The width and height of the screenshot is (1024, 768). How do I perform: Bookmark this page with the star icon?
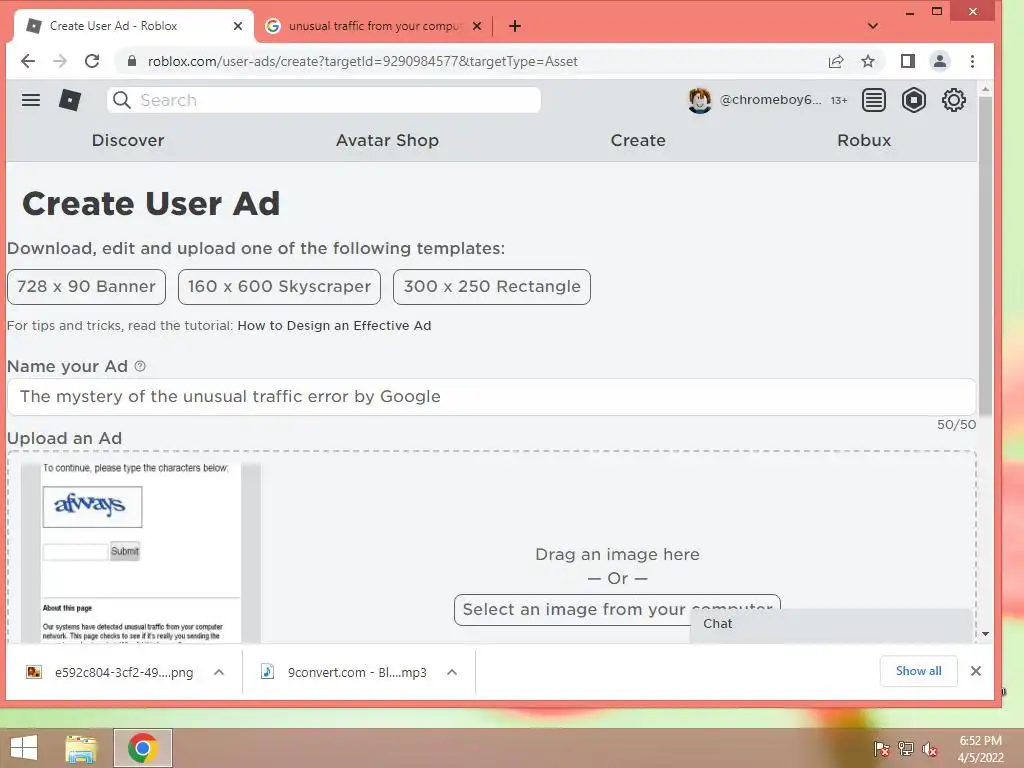(867, 61)
